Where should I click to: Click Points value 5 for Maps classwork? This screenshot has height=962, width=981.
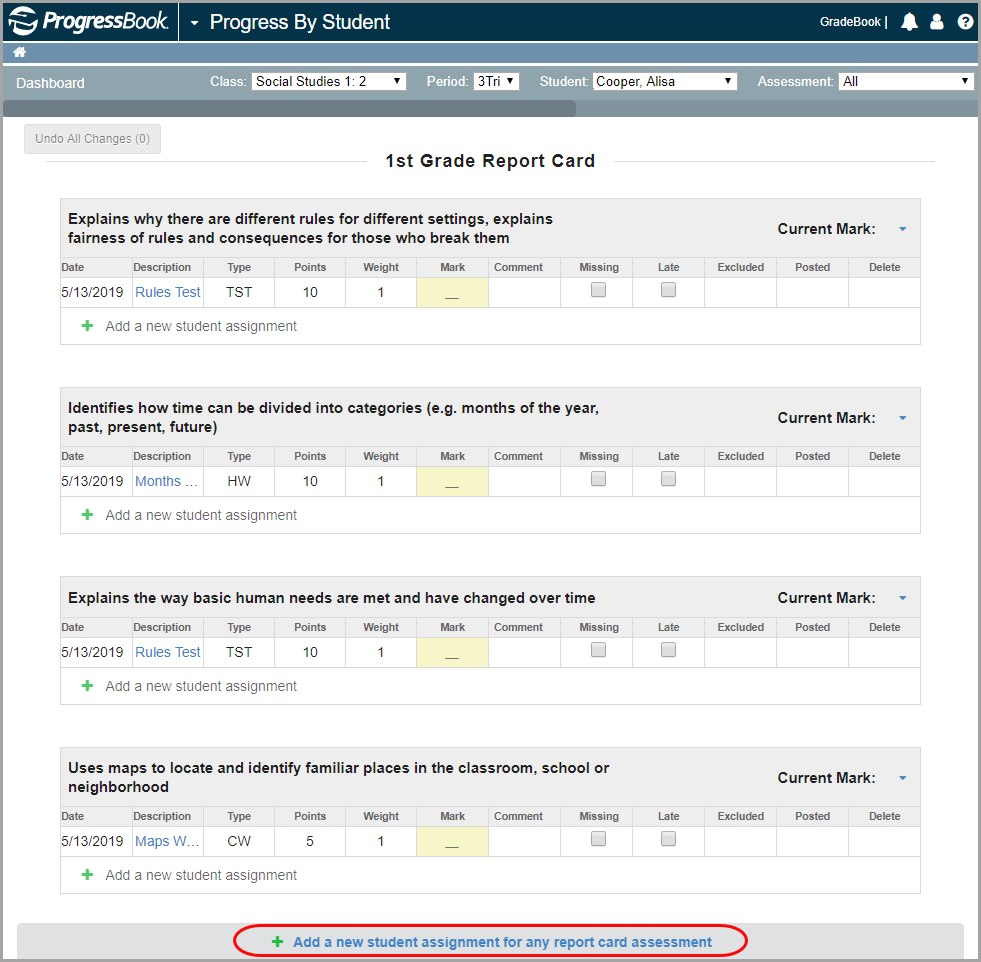(310, 841)
